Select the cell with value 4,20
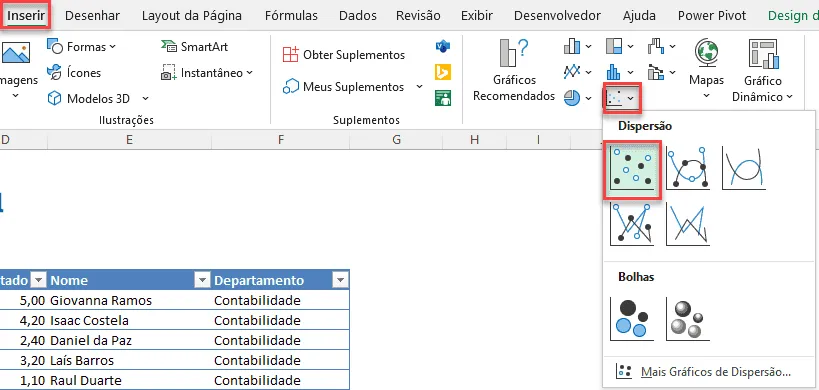819x390 pixels. pos(24,321)
